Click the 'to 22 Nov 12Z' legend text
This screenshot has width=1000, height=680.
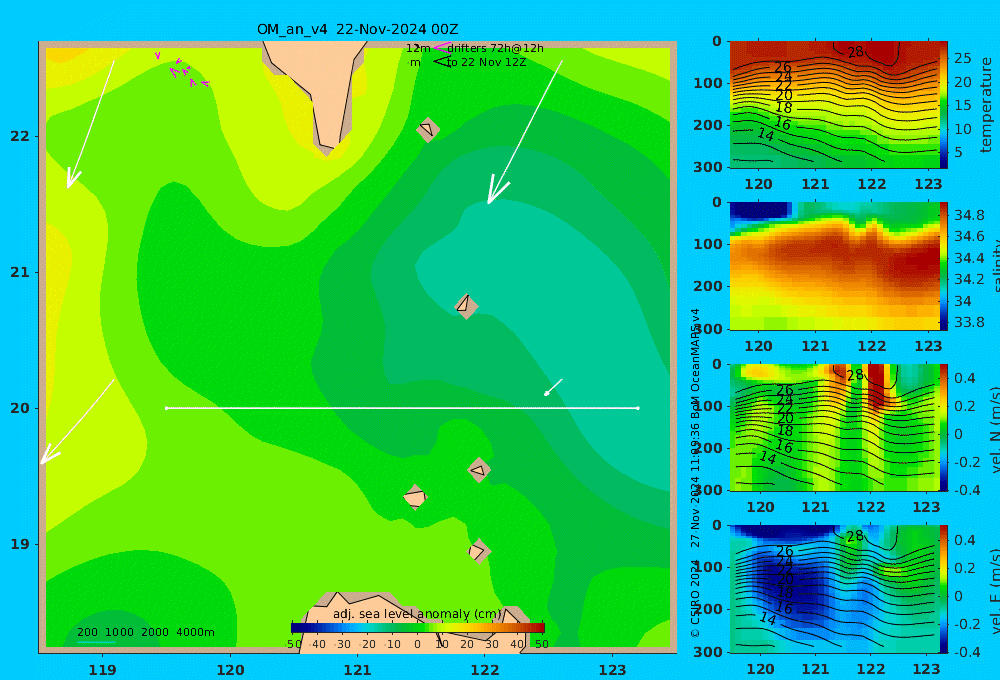coord(486,62)
